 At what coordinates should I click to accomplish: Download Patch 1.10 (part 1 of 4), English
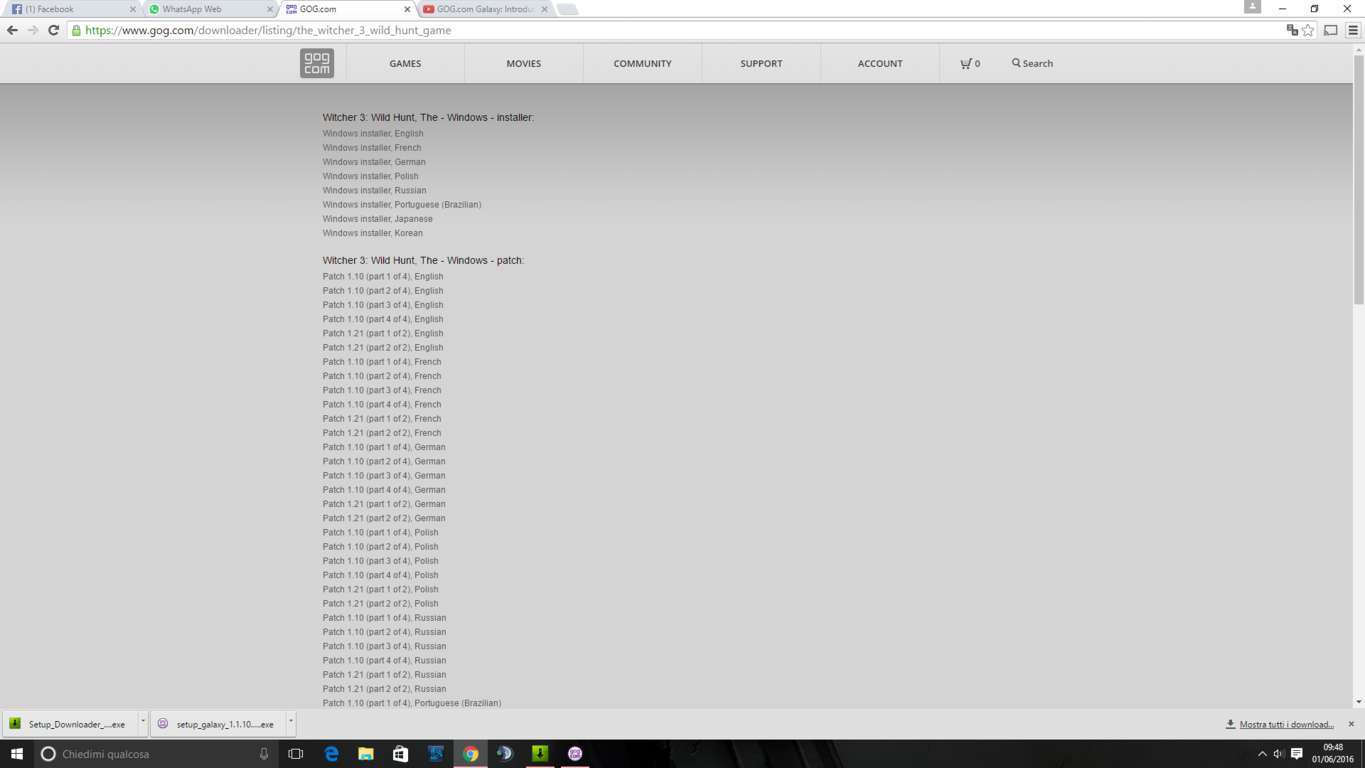[x=383, y=276]
